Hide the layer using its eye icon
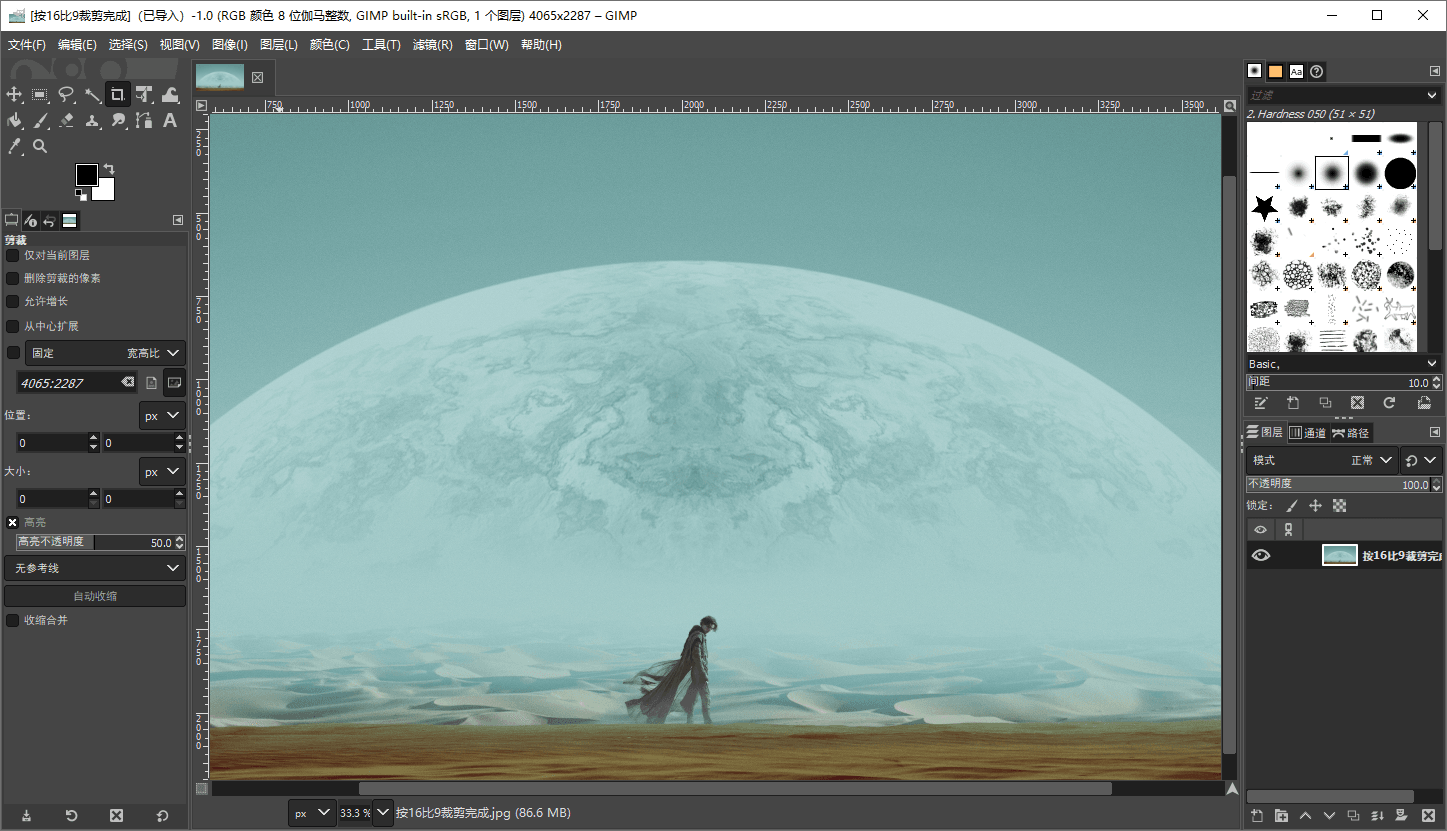Image resolution: width=1447 pixels, height=831 pixels. pyautogui.click(x=1261, y=556)
